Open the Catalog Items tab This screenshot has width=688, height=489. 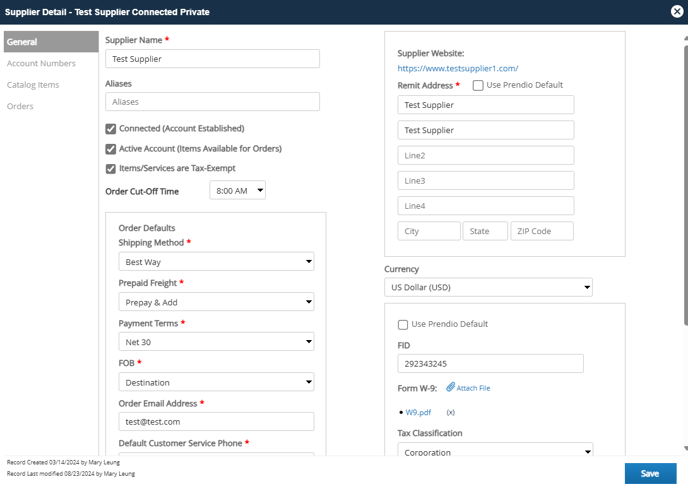click(x=33, y=85)
